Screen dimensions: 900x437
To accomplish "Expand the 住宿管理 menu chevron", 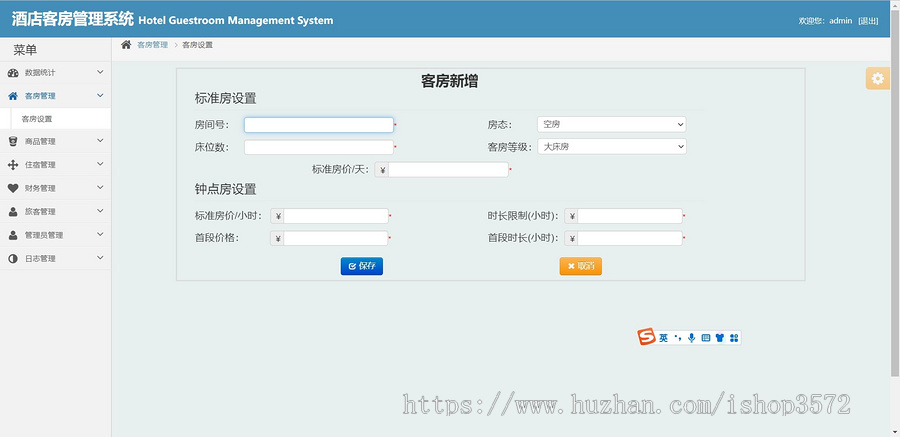I will point(100,164).
